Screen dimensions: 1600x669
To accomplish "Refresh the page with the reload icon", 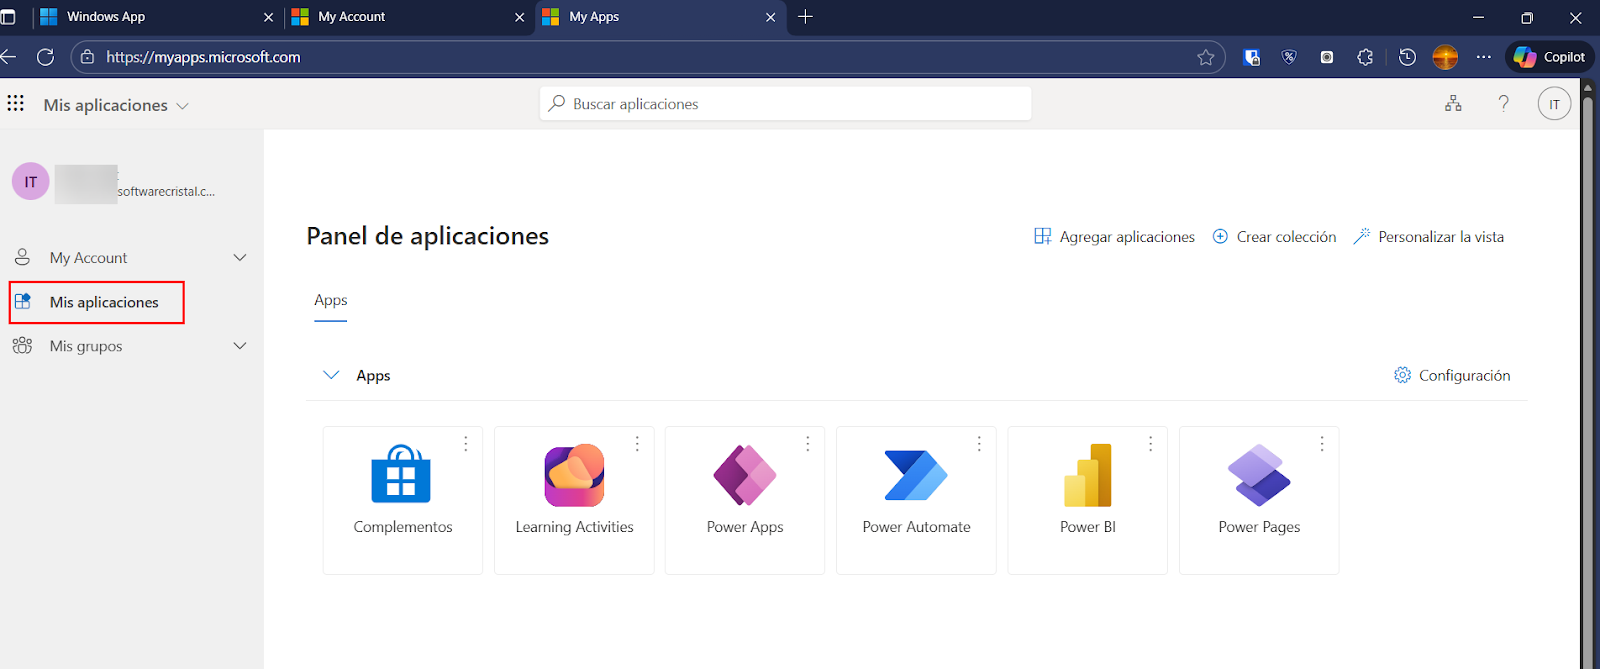I will click(x=45, y=57).
